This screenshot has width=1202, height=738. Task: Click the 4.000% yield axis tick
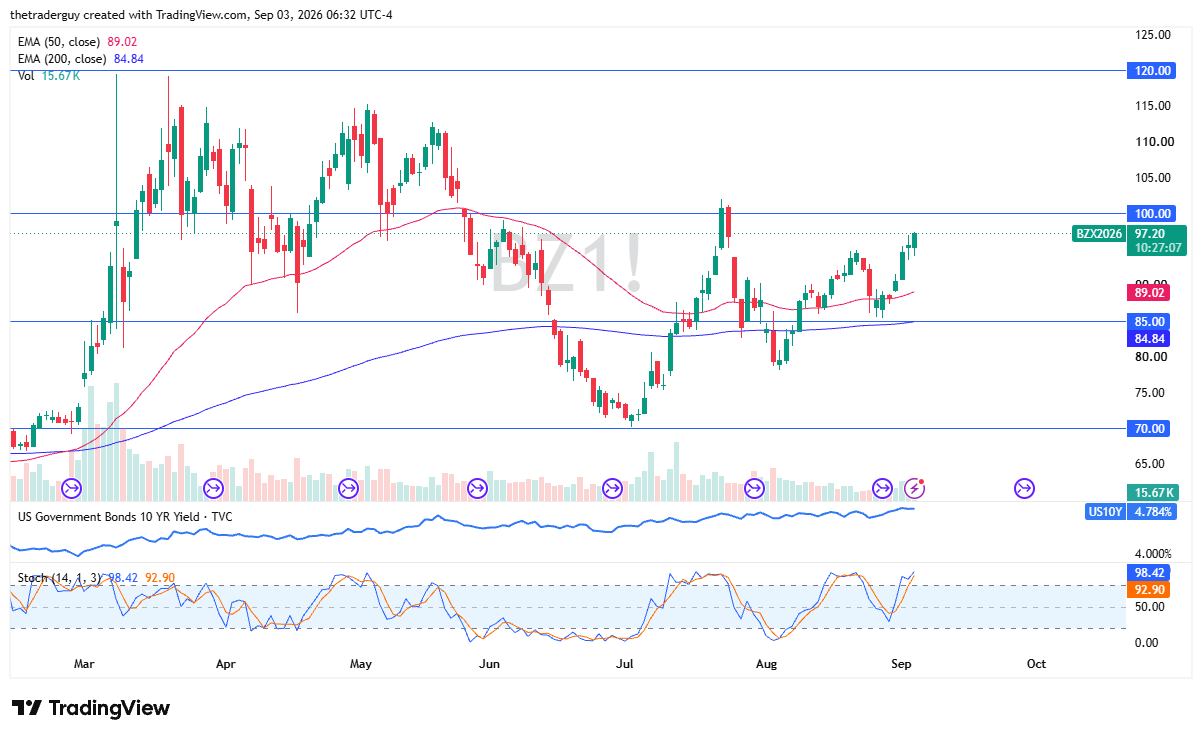point(1153,553)
